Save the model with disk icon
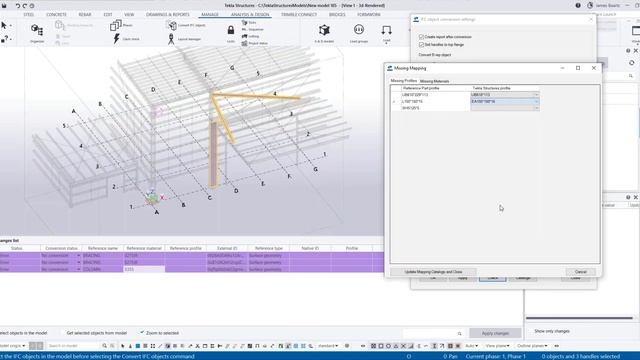The image size is (640, 360). point(4,6)
